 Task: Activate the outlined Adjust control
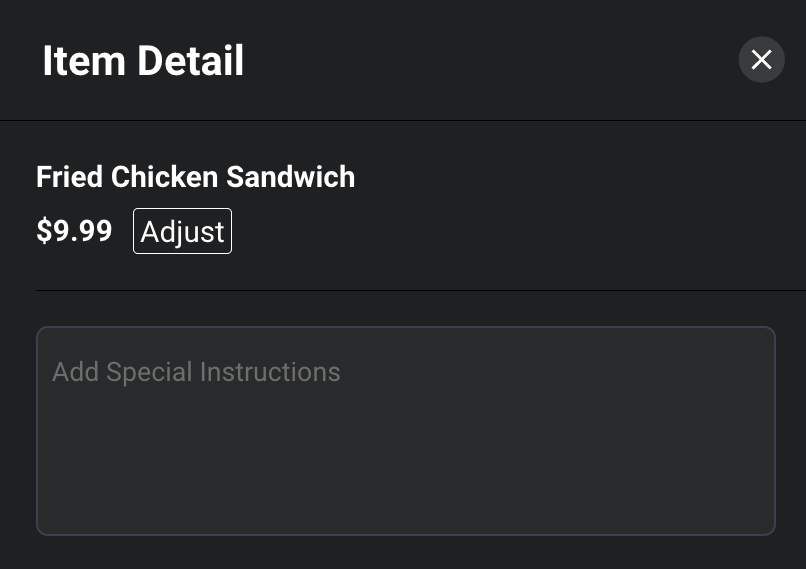(182, 231)
